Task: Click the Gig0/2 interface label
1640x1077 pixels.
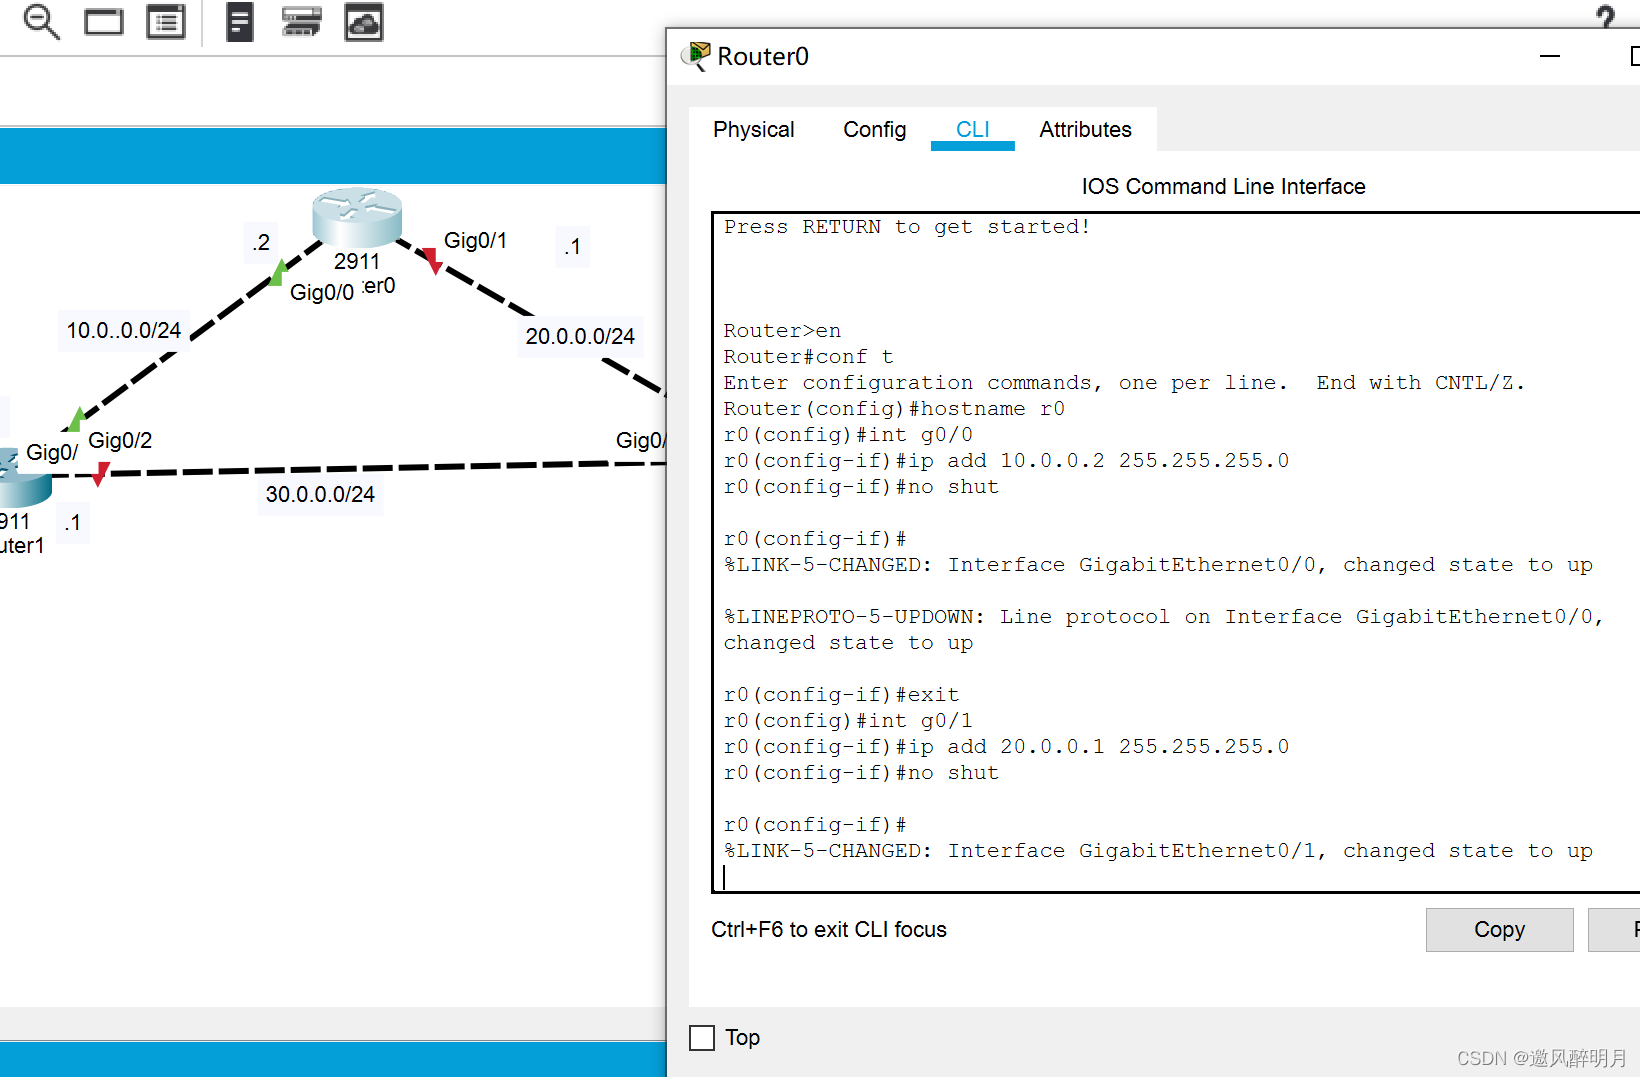Action: [120, 440]
